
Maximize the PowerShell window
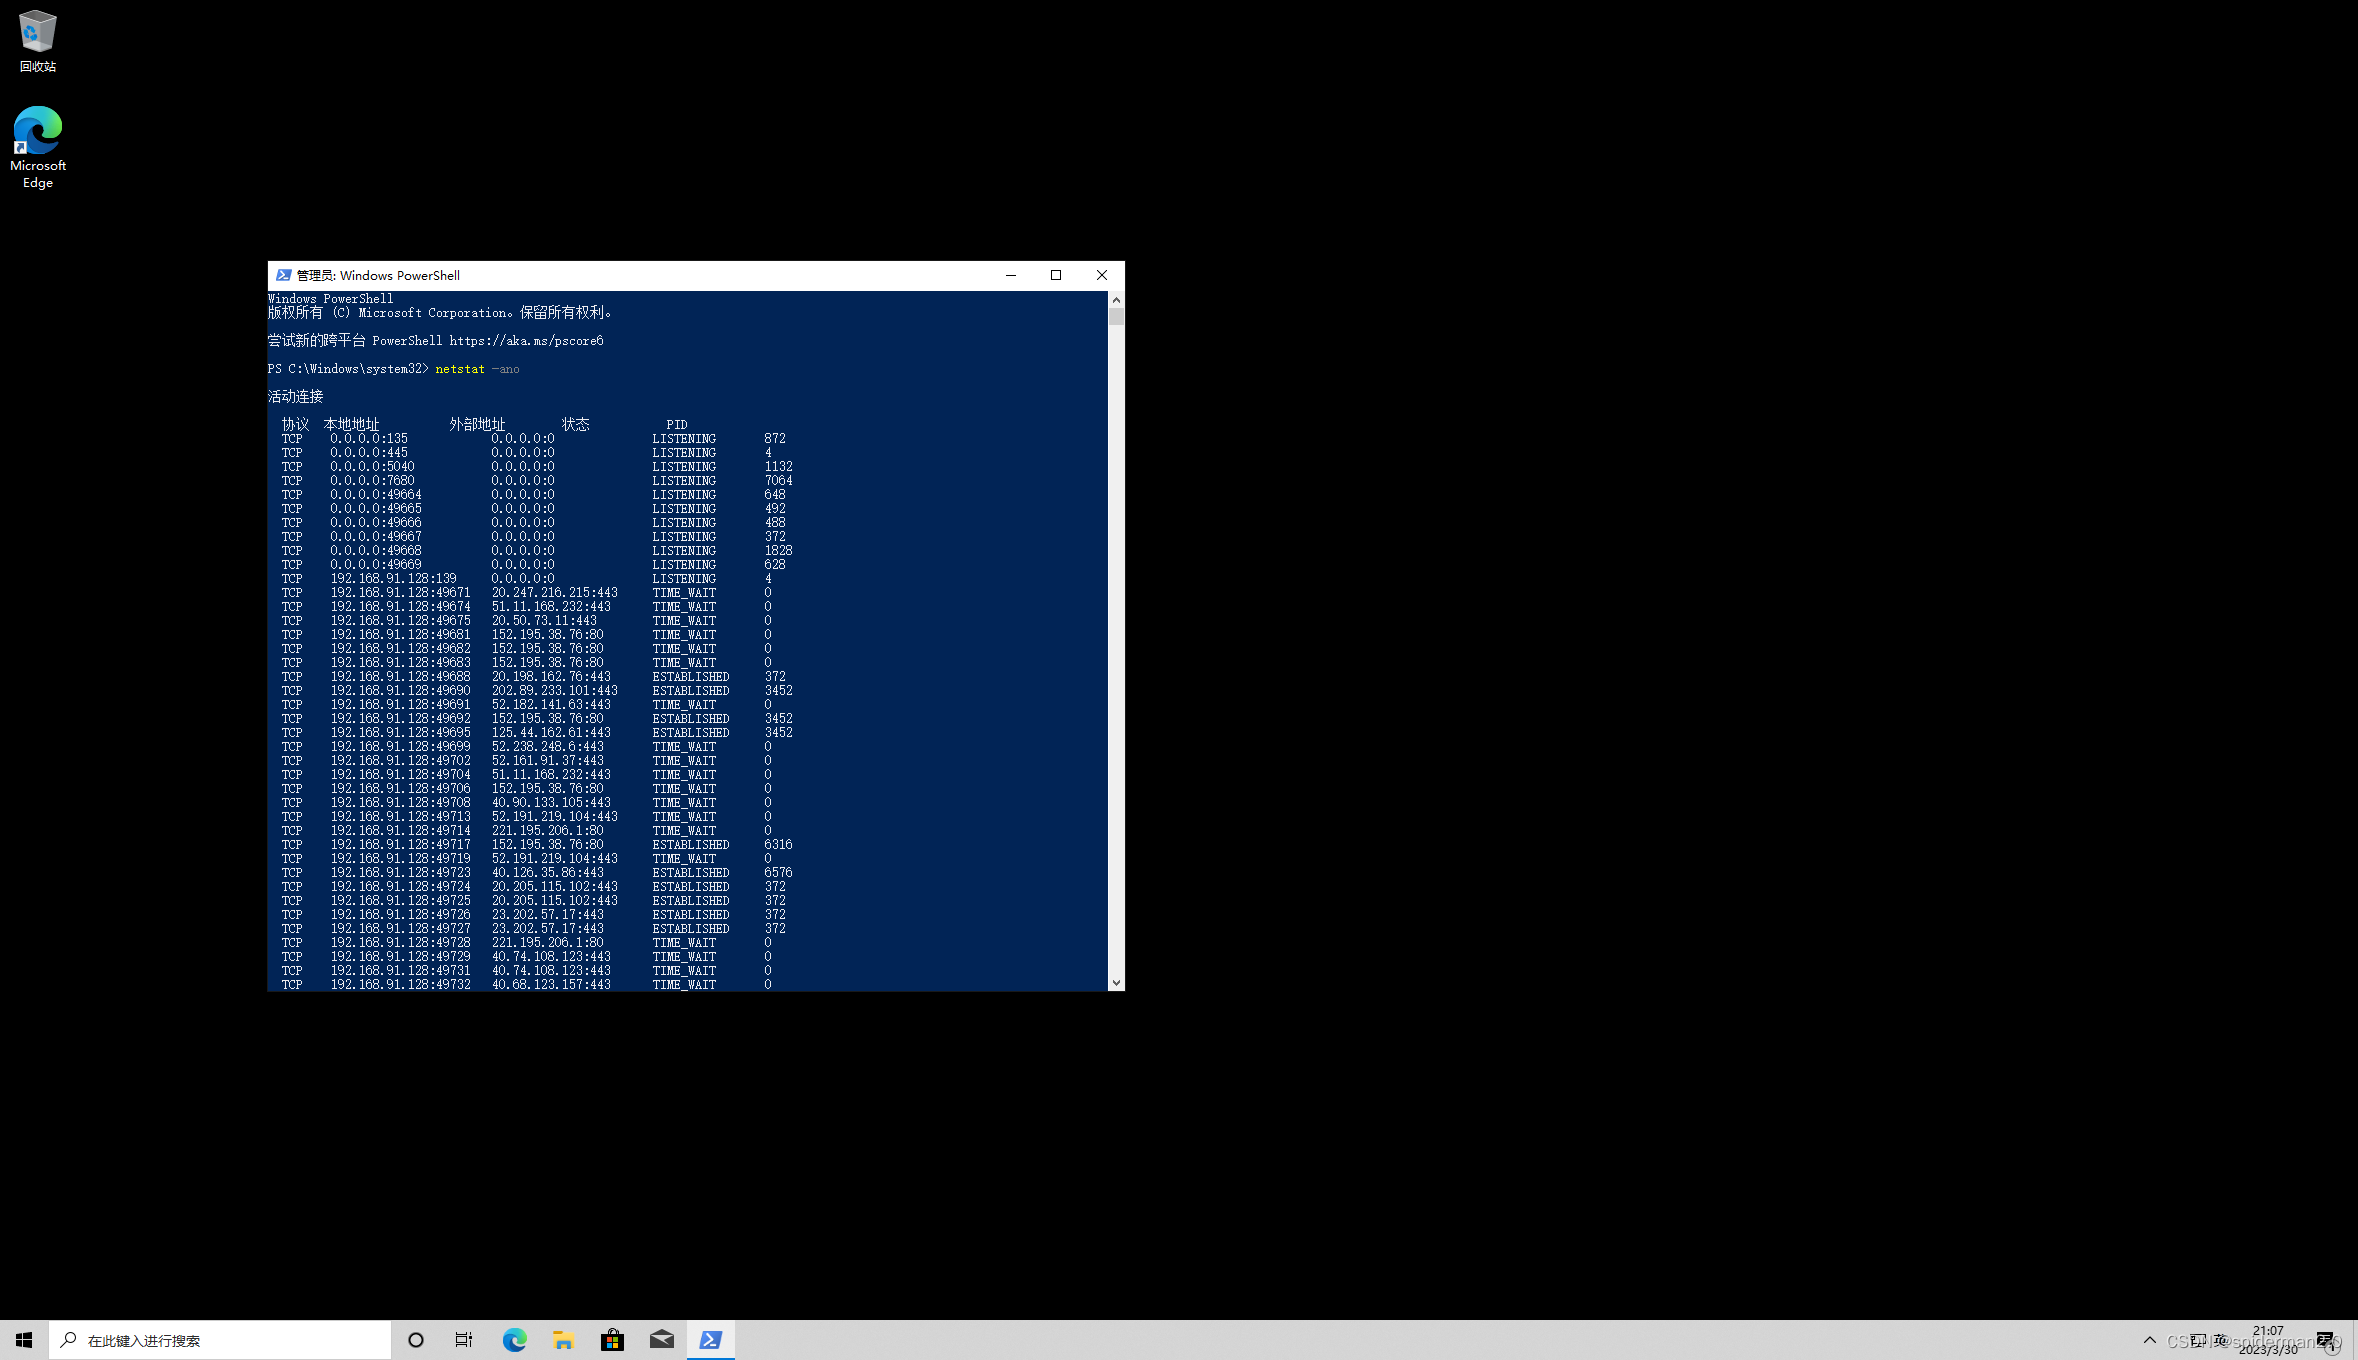[x=1055, y=275]
